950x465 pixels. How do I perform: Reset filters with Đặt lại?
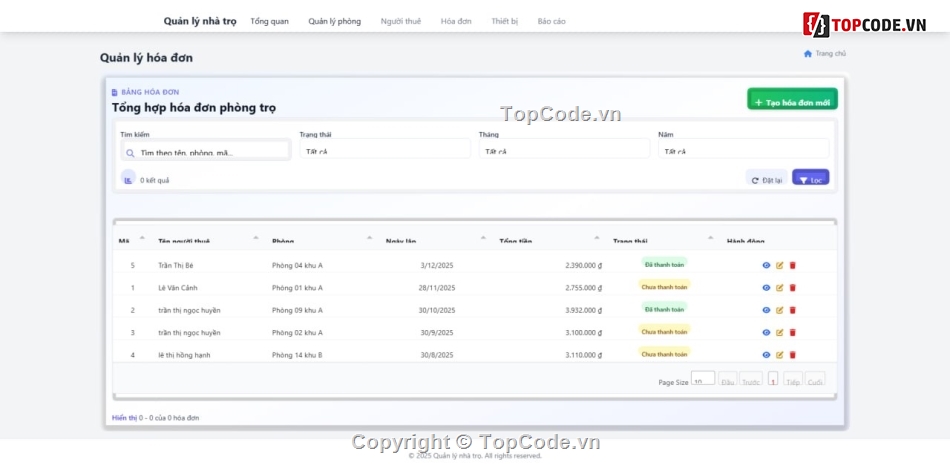pyautogui.click(x=767, y=178)
